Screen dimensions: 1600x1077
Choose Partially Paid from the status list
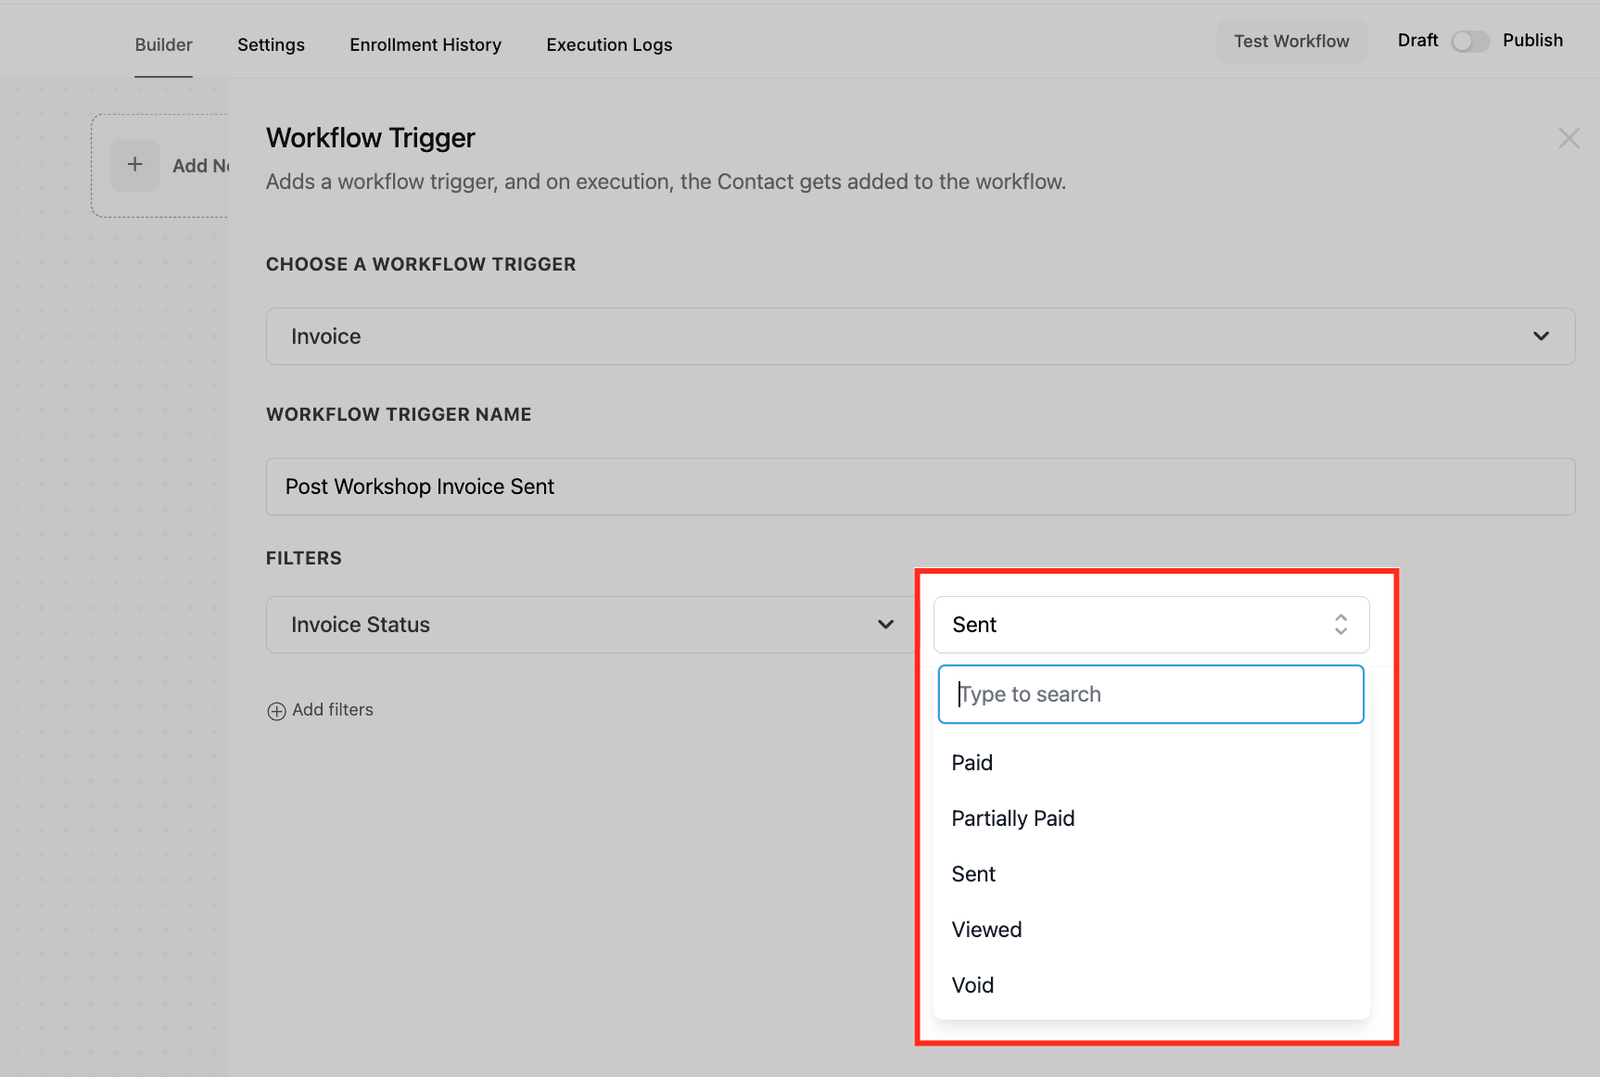click(1013, 819)
